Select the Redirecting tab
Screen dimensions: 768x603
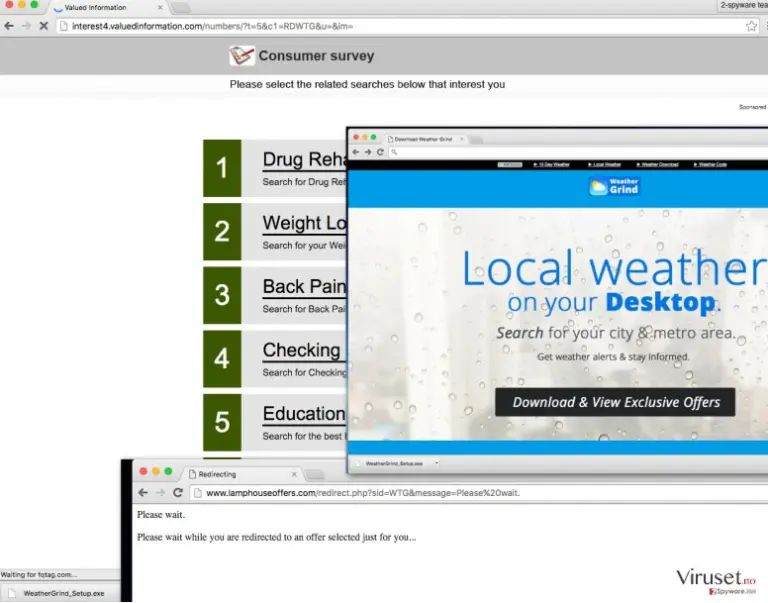coord(242,474)
